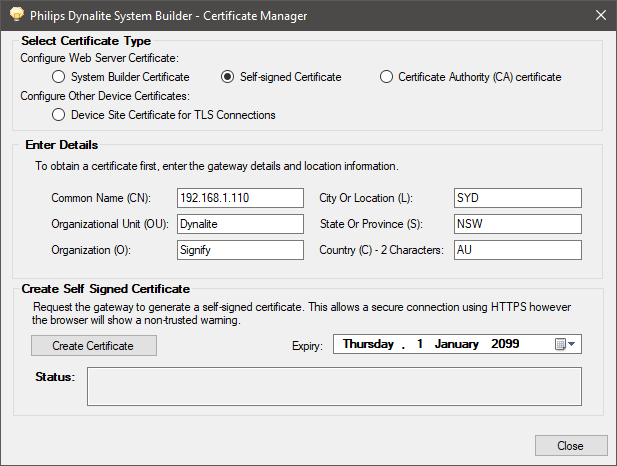The image size is (617, 466).
Task: Click the Create Certificate button
Action: (94, 346)
